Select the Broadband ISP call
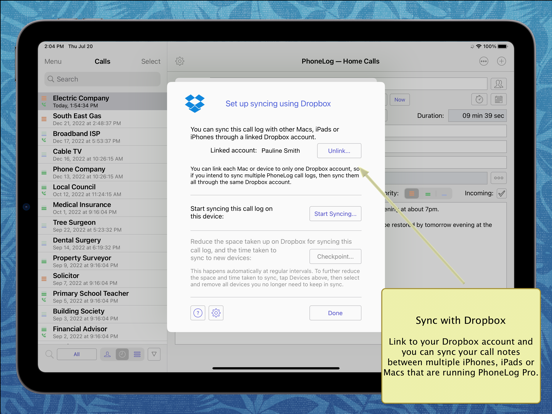The height and width of the screenshot is (414, 552). click(x=102, y=137)
